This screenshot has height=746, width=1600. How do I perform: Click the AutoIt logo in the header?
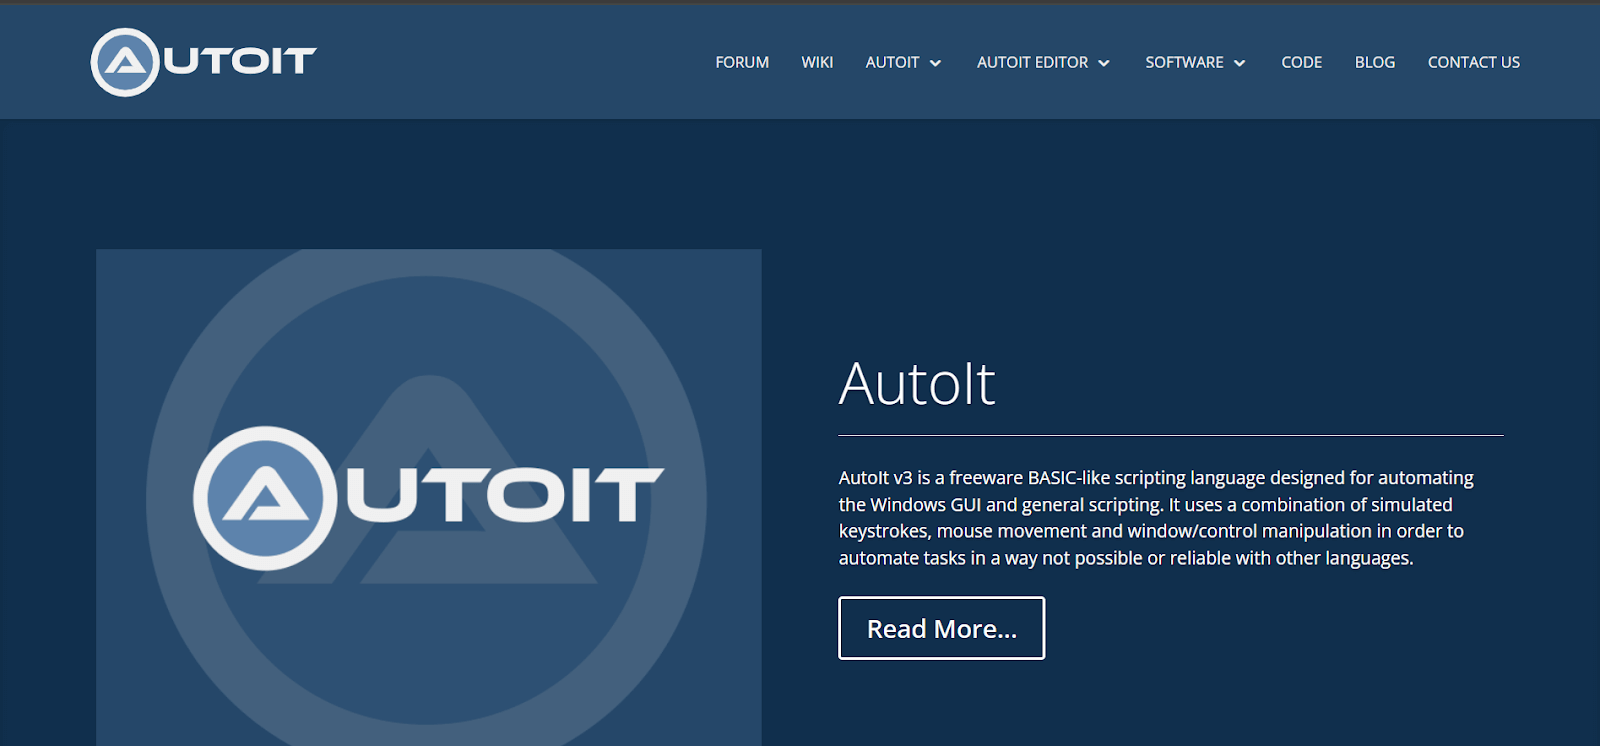point(204,62)
